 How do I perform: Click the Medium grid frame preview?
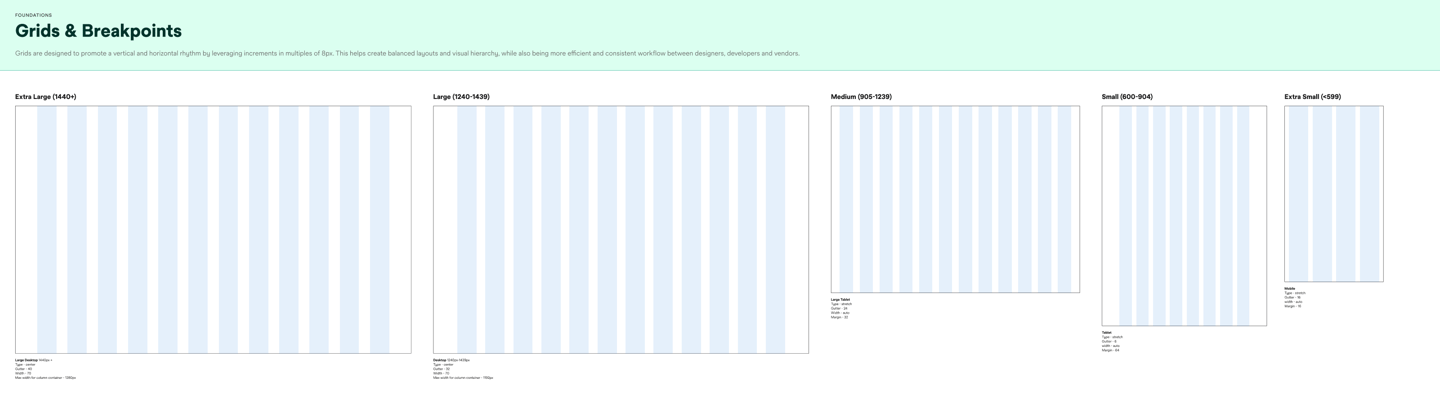click(x=955, y=199)
